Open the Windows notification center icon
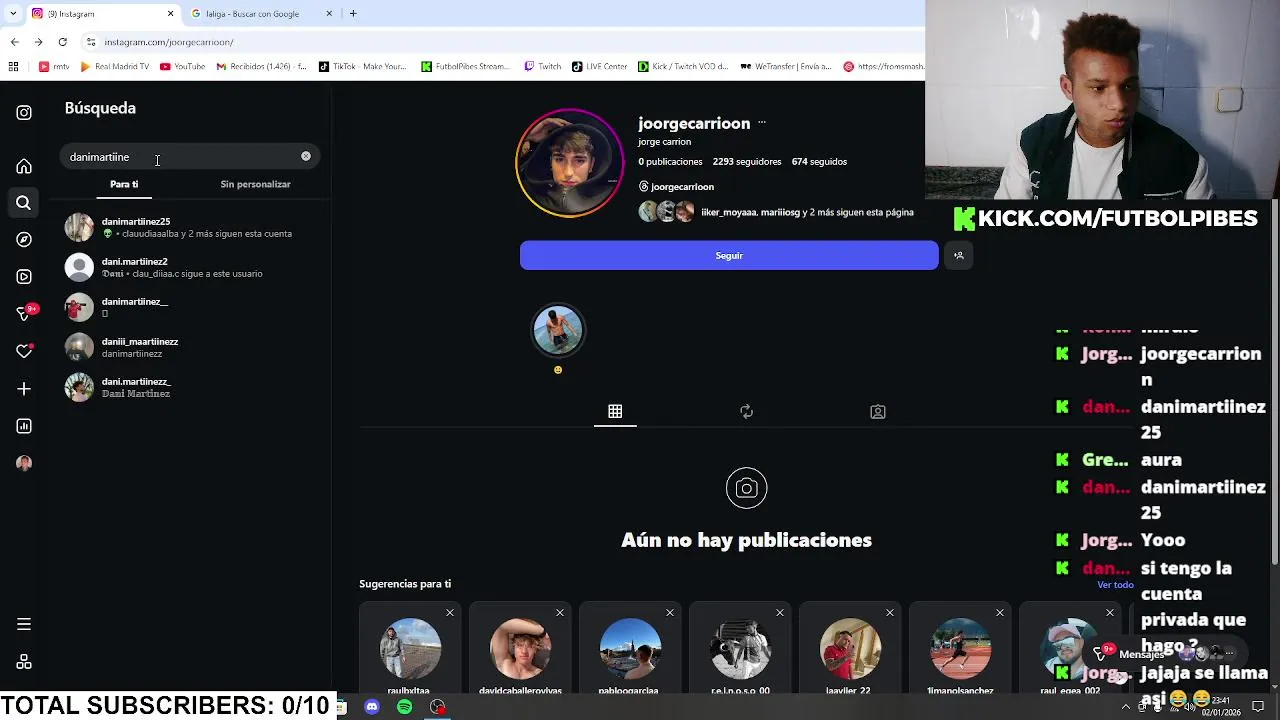This screenshot has width=1280, height=720. 1258,707
